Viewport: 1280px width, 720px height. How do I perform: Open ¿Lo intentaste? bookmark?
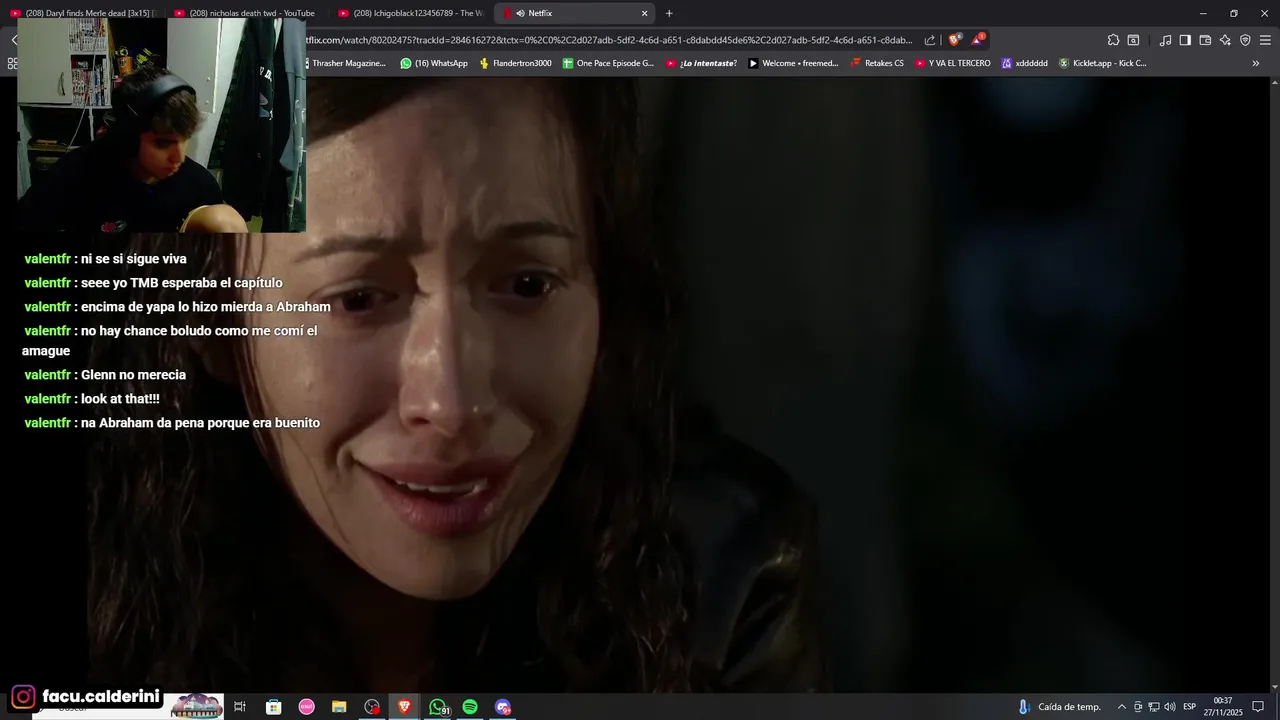(701, 63)
